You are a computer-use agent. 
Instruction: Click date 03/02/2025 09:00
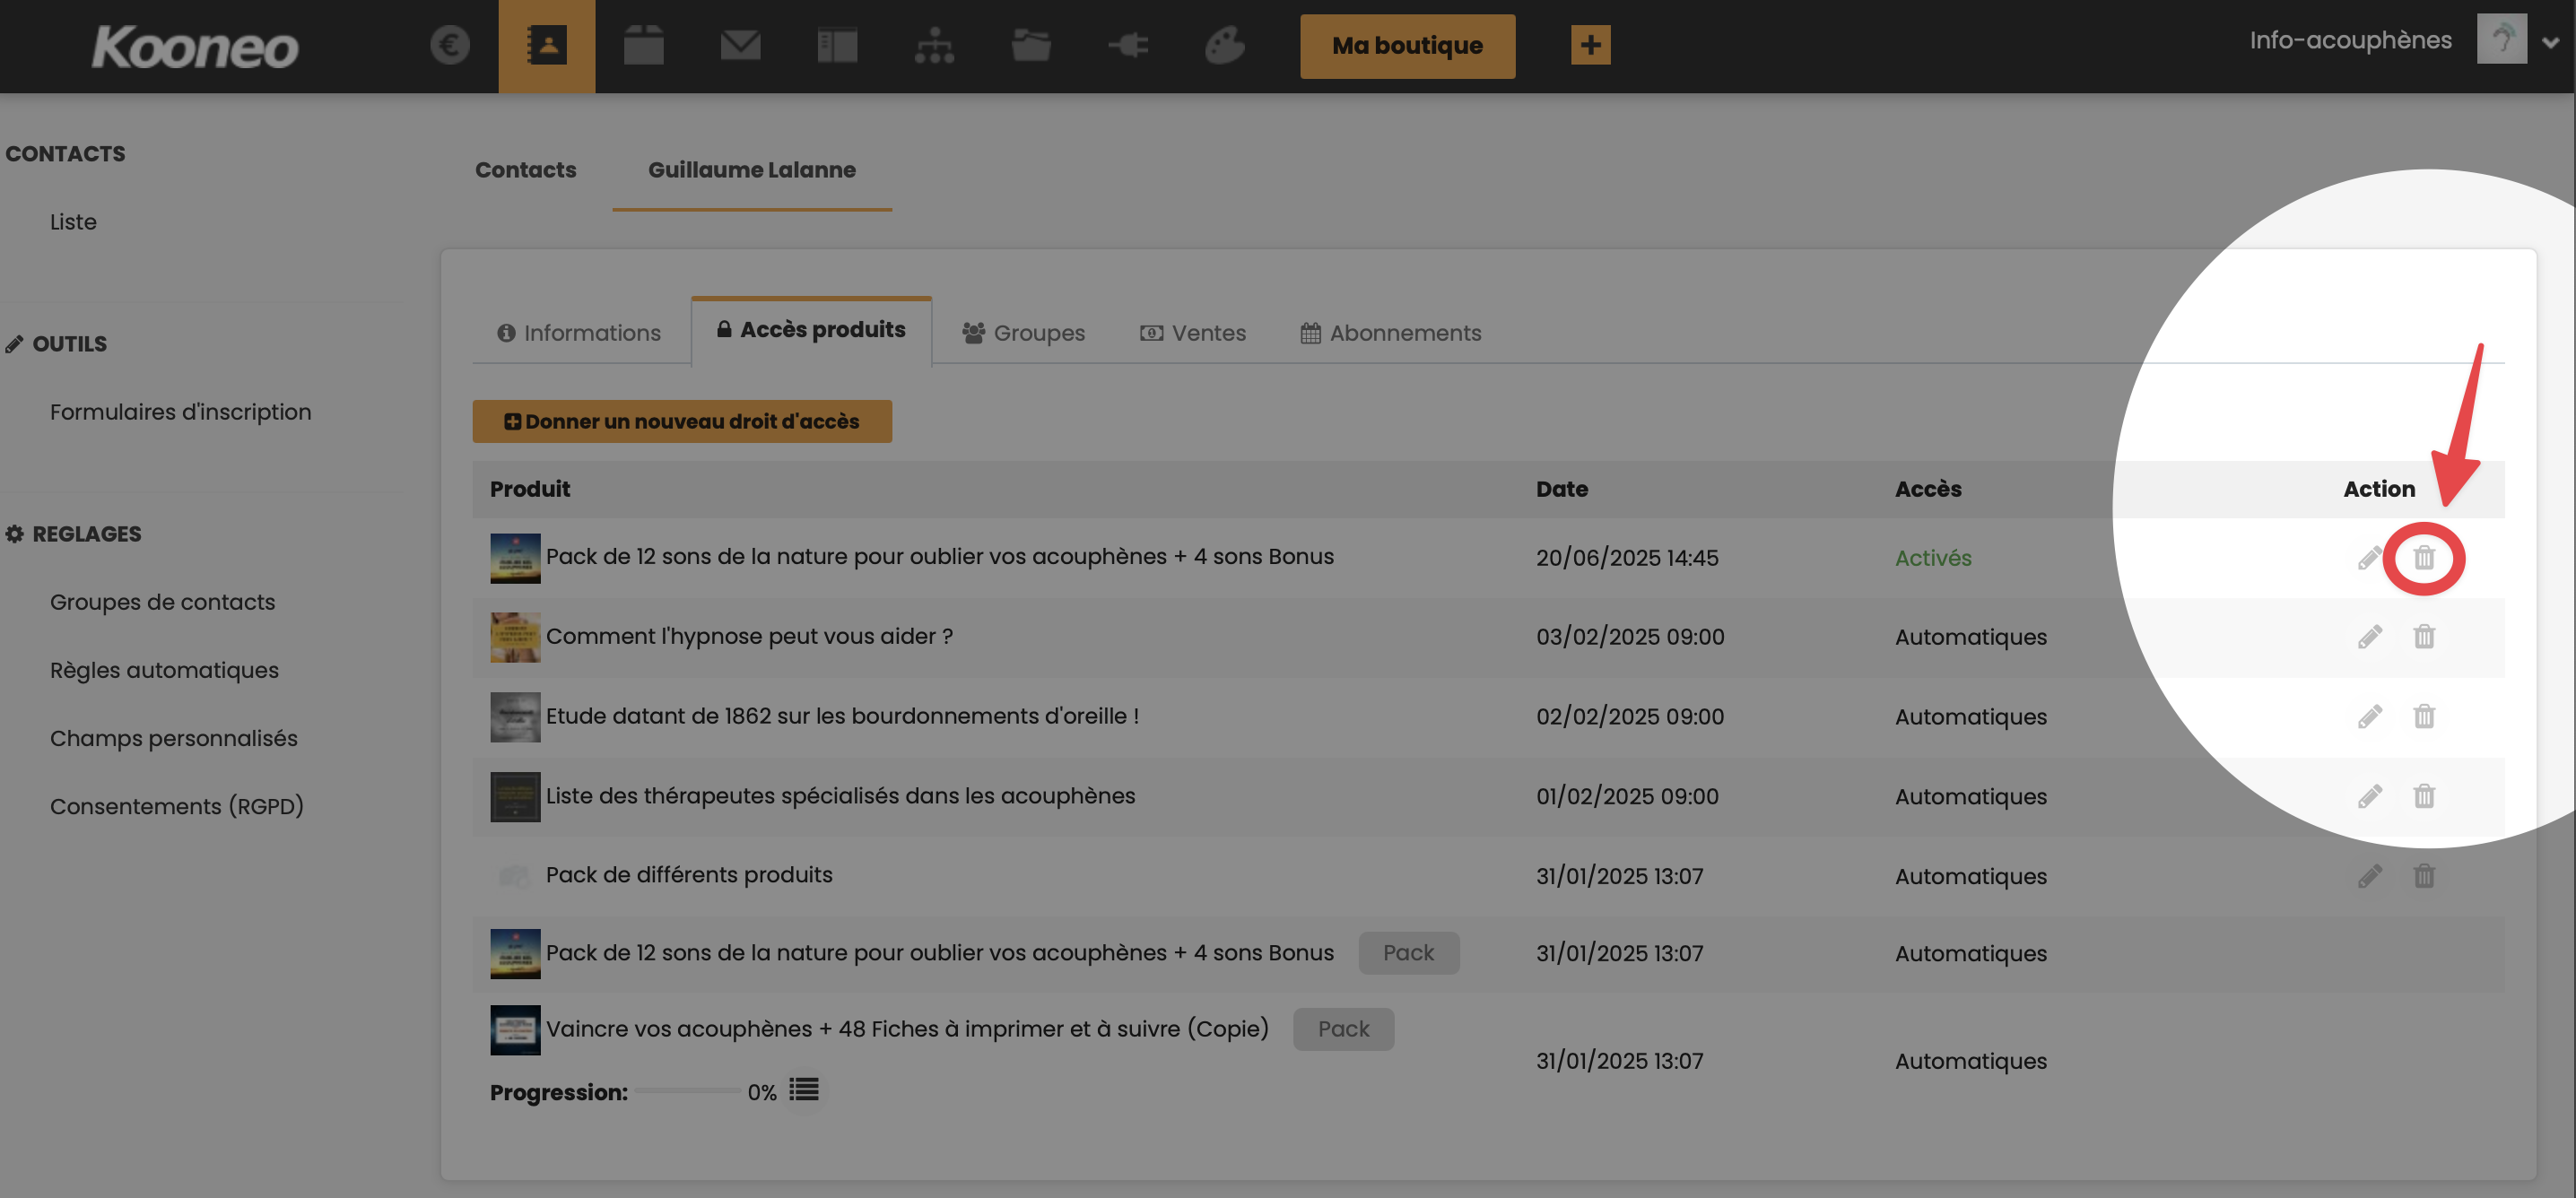(1630, 637)
